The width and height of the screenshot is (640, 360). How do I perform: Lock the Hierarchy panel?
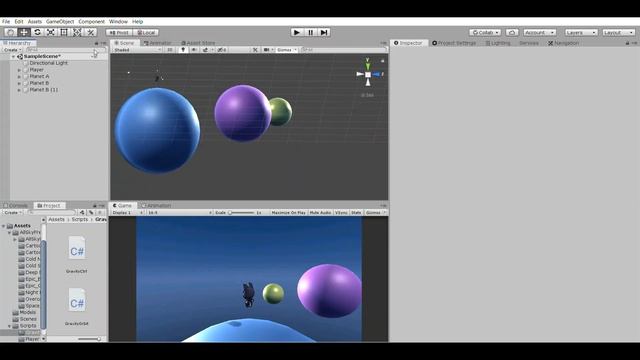(97, 43)
